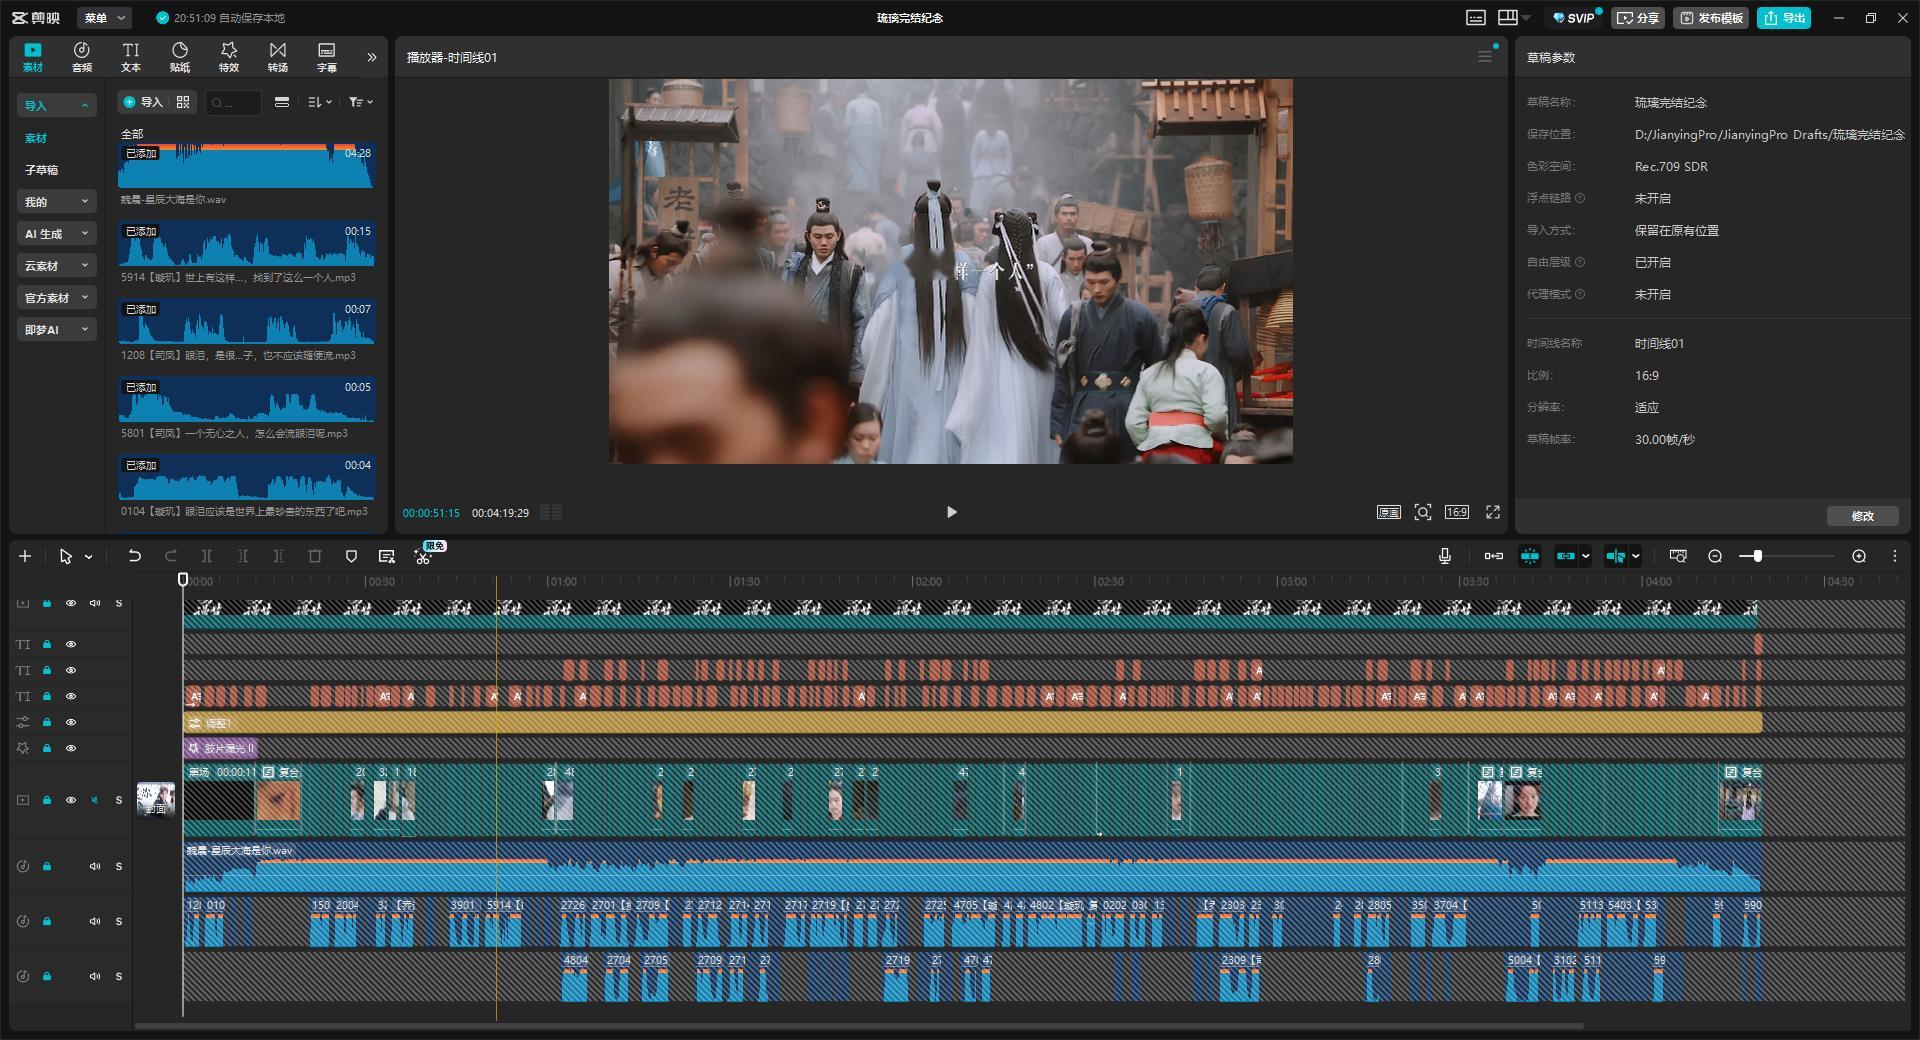Unmute the main video track beside 封面 cover
The width and height of the screenshot is (1920, 1040).
(x=95, y=800)
